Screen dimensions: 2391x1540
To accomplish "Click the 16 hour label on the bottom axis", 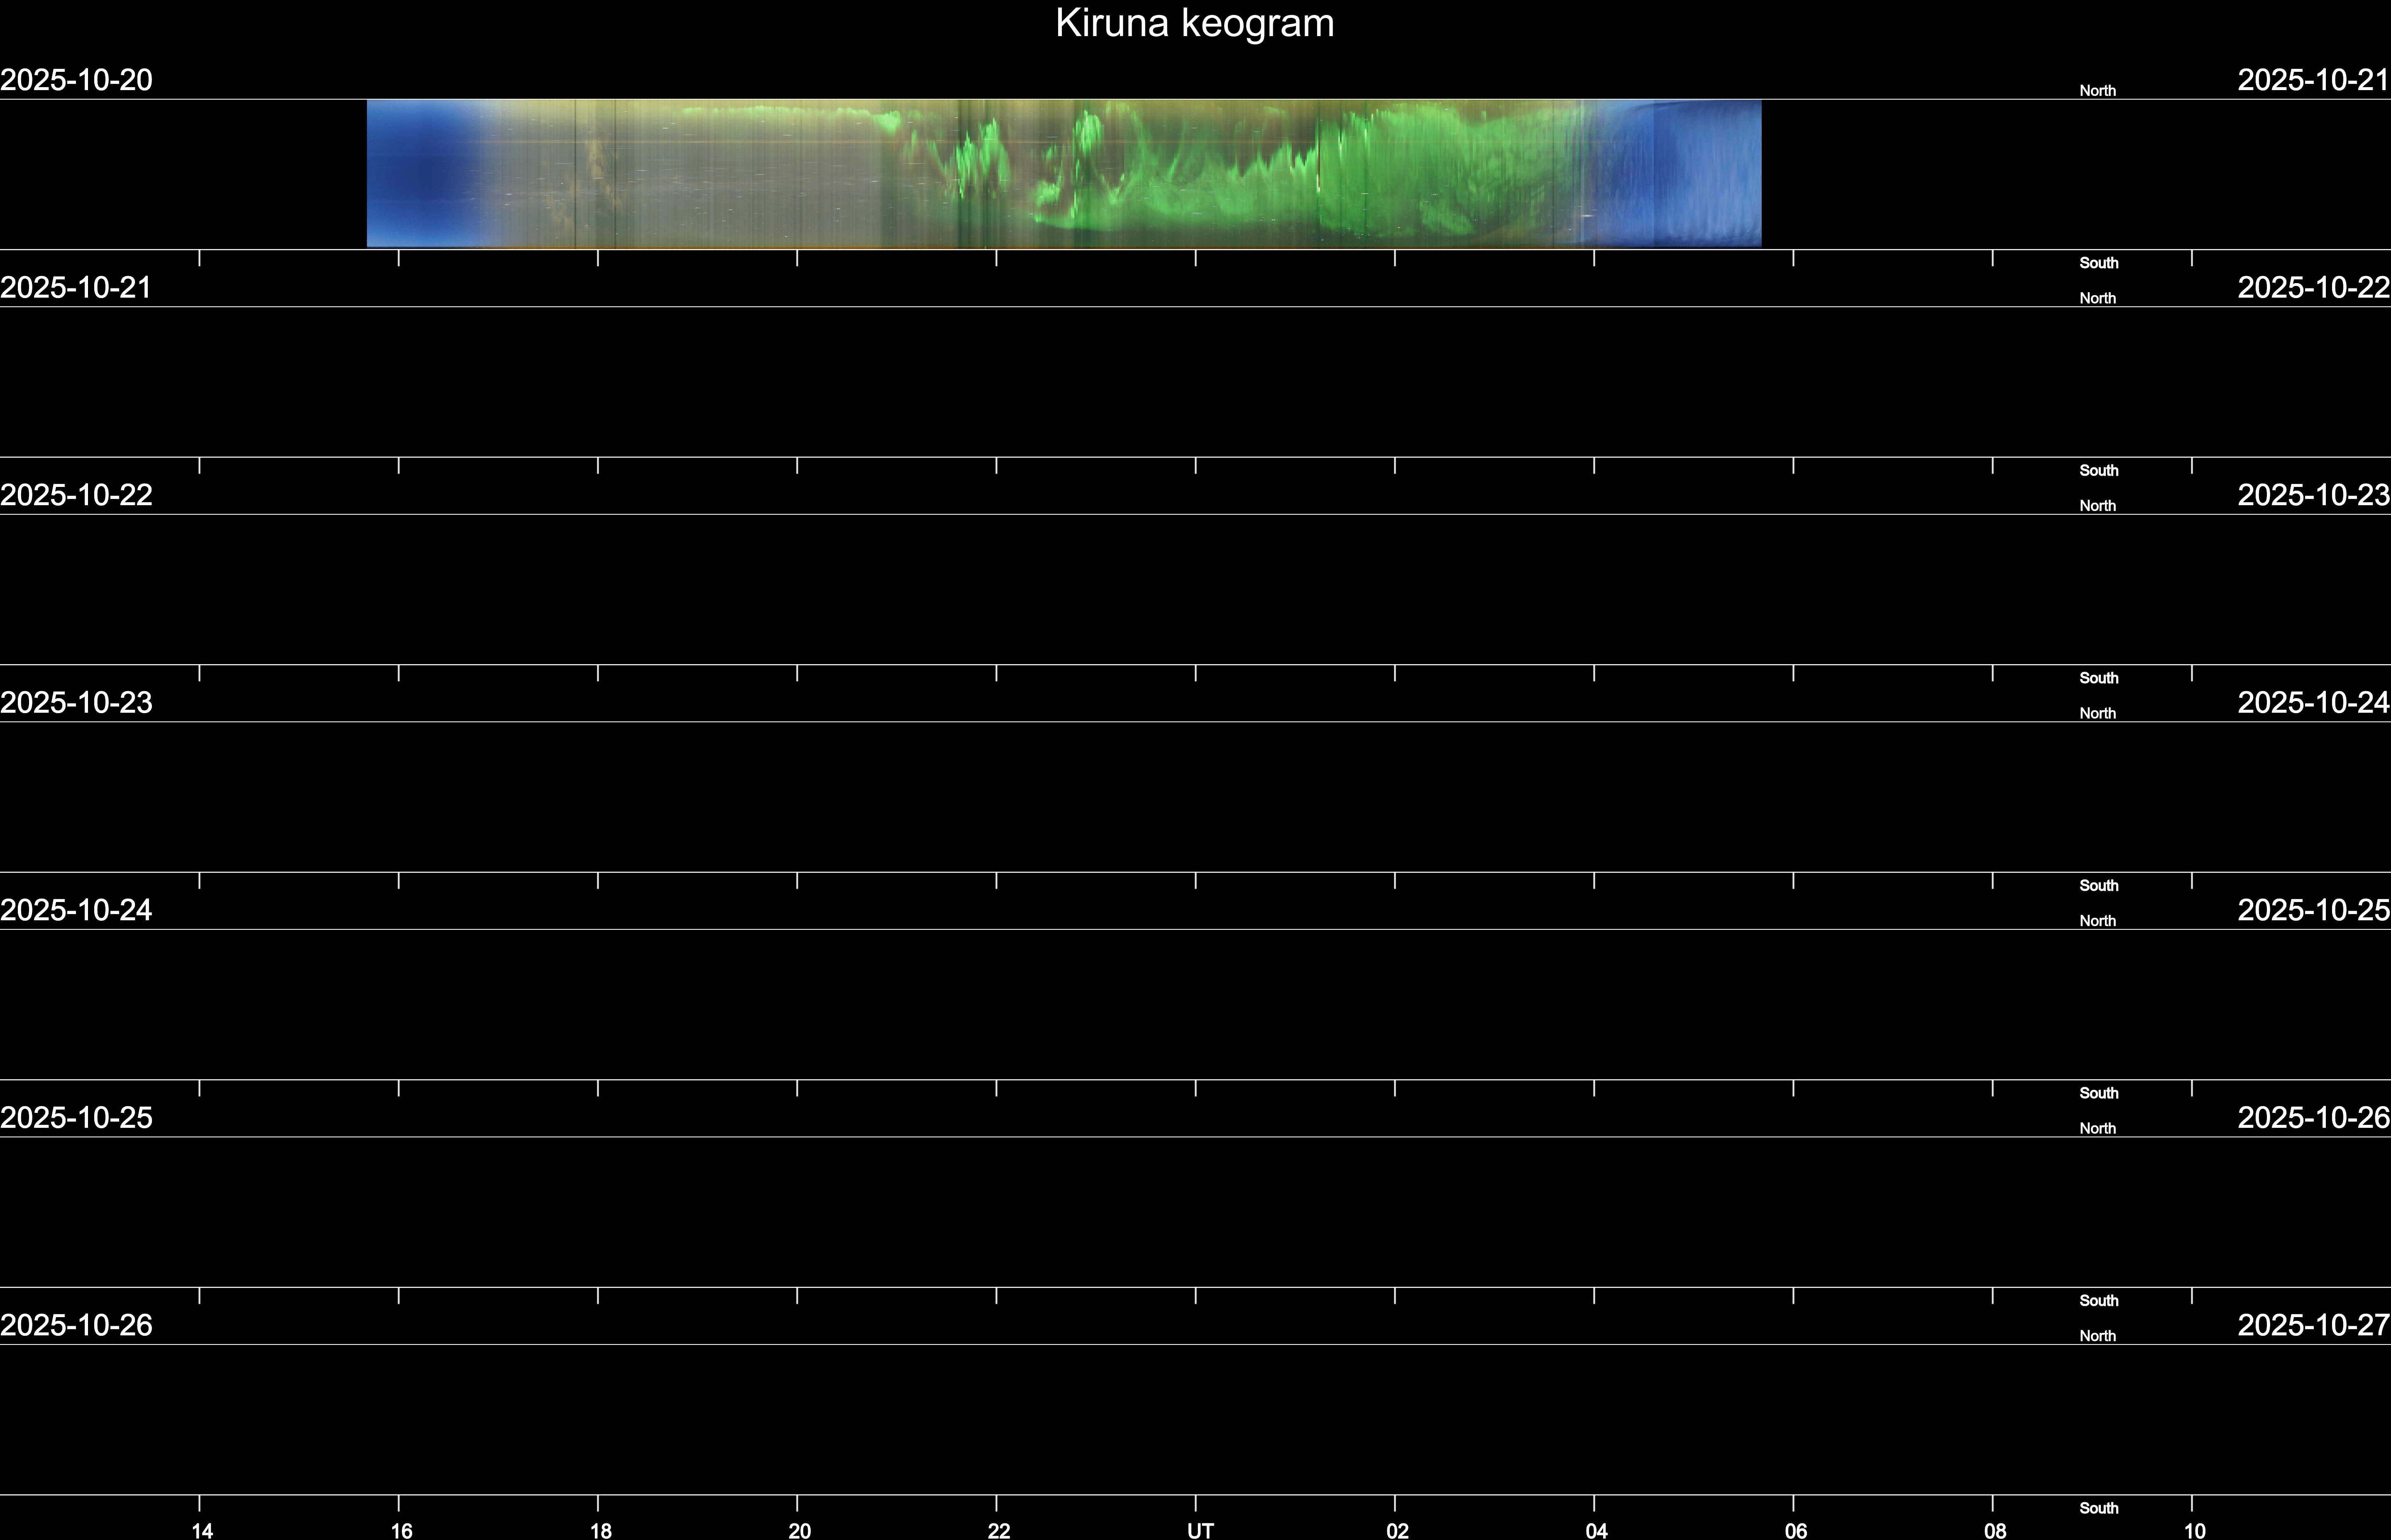I will click(401, 1530).
